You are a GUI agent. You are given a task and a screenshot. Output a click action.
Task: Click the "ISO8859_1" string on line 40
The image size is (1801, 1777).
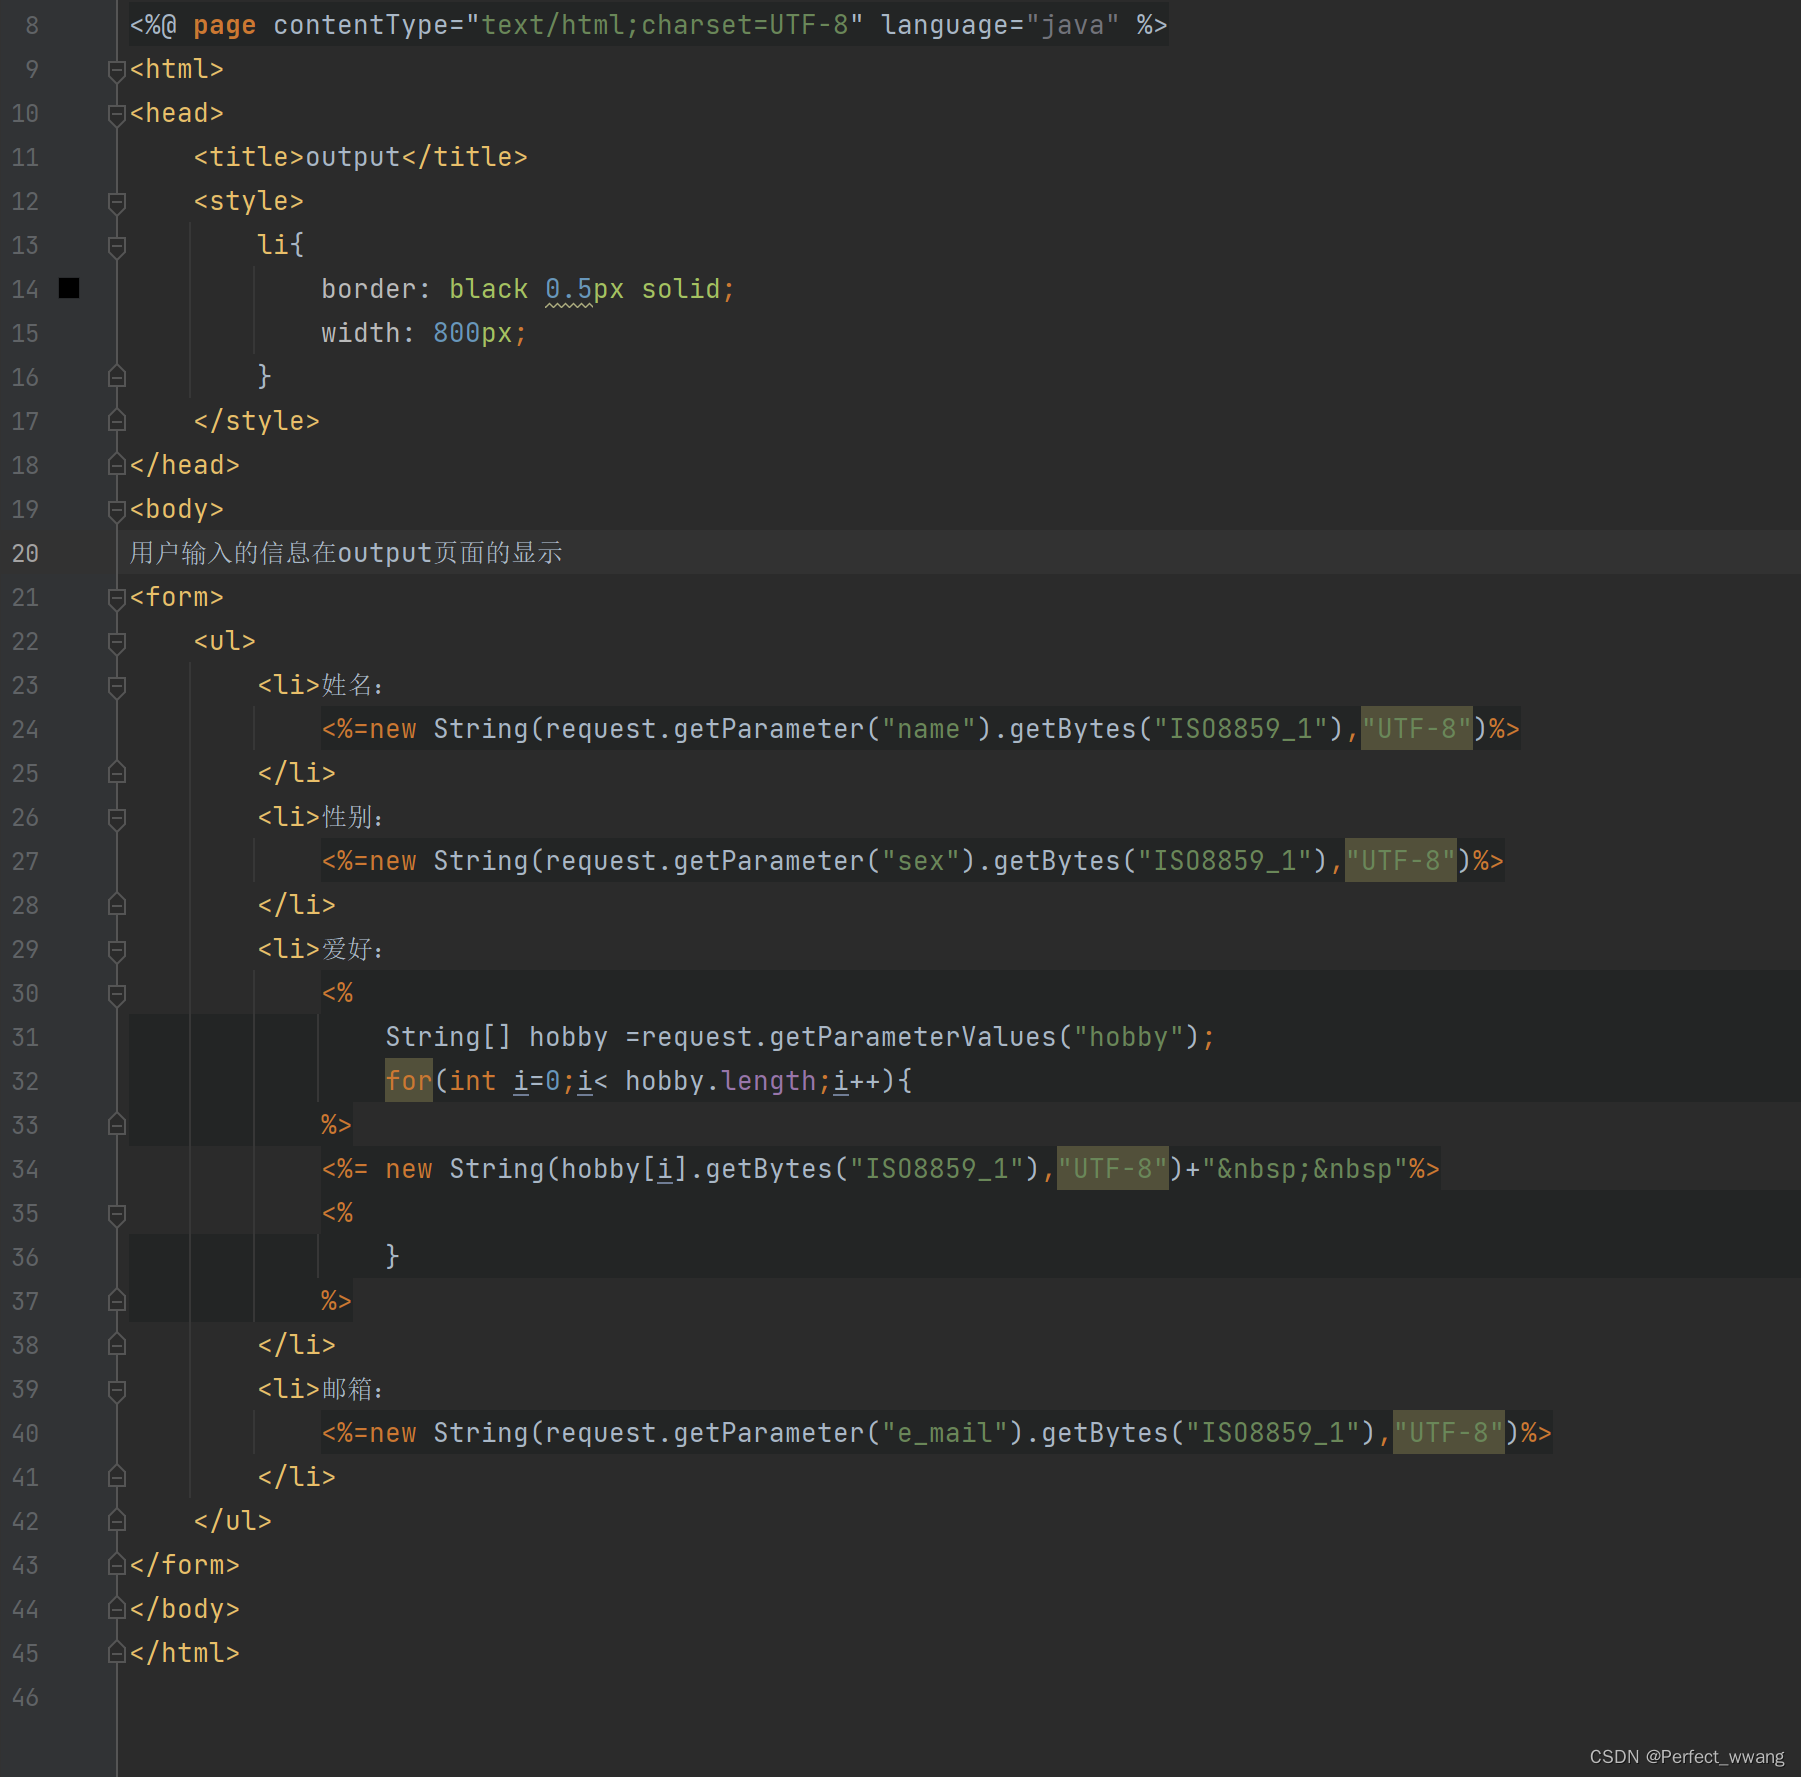tap(1273, 1433)
